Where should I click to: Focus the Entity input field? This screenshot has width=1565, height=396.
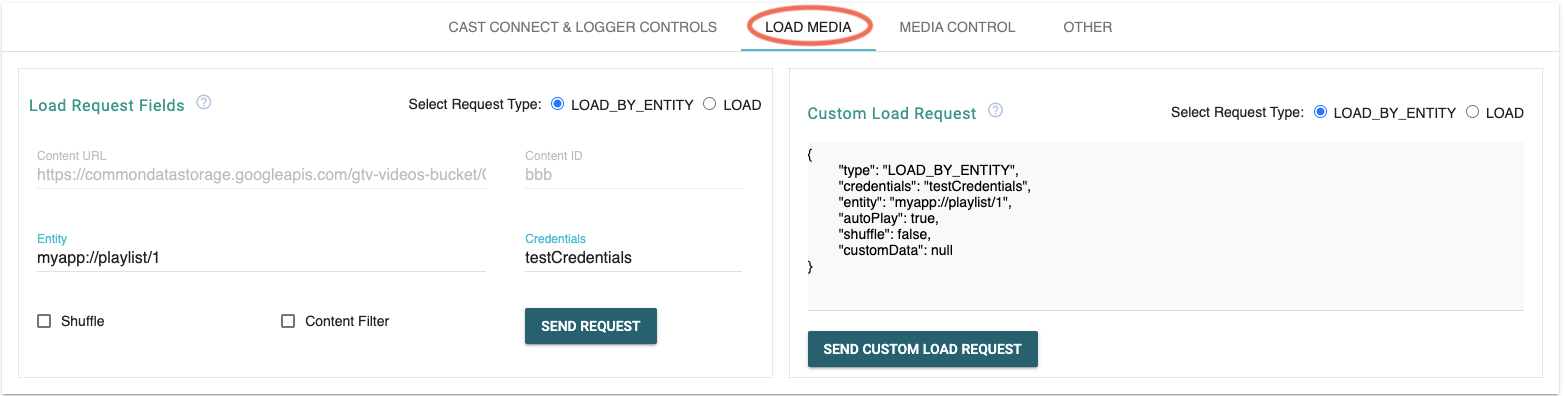(261, 258)
